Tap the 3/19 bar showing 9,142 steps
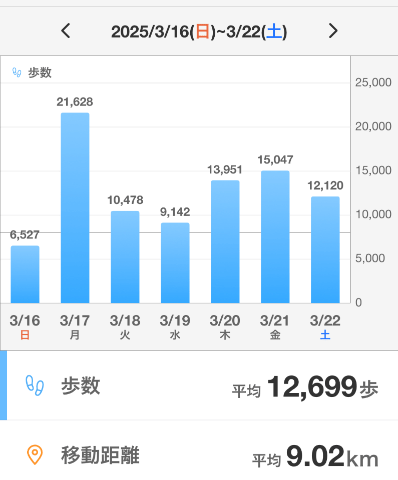This screenshot has height=480, width=398. (175, 263)
